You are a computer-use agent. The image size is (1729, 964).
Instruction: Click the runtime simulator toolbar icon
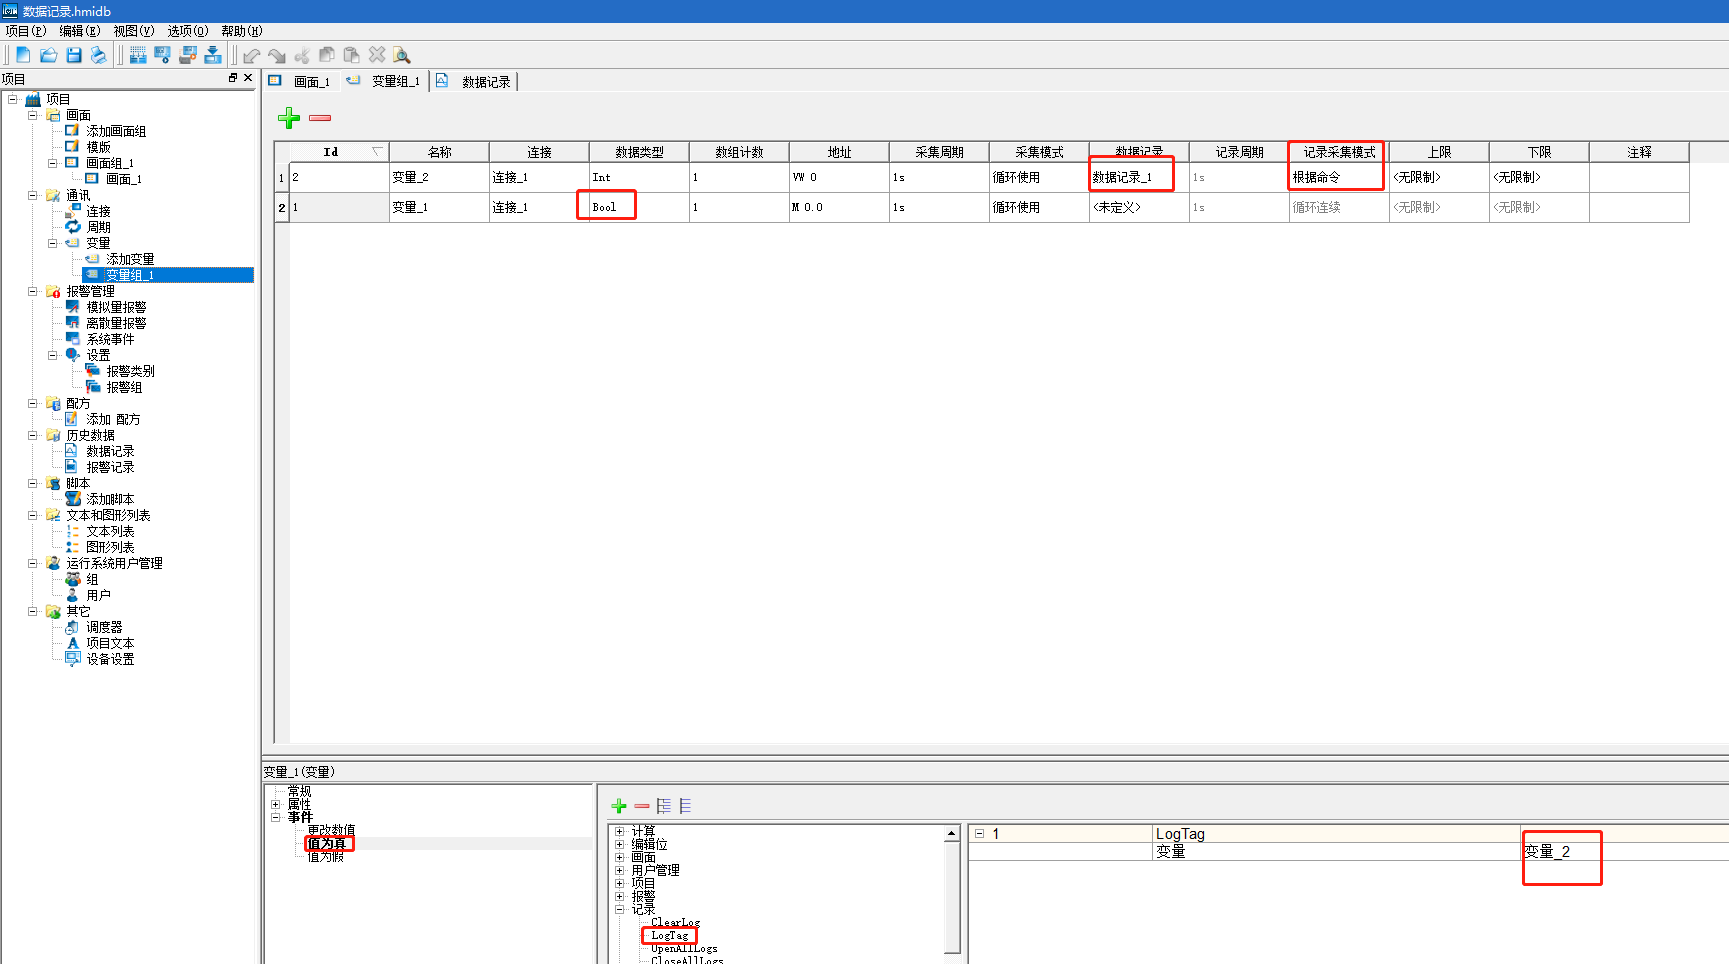[x=187, y=55]
